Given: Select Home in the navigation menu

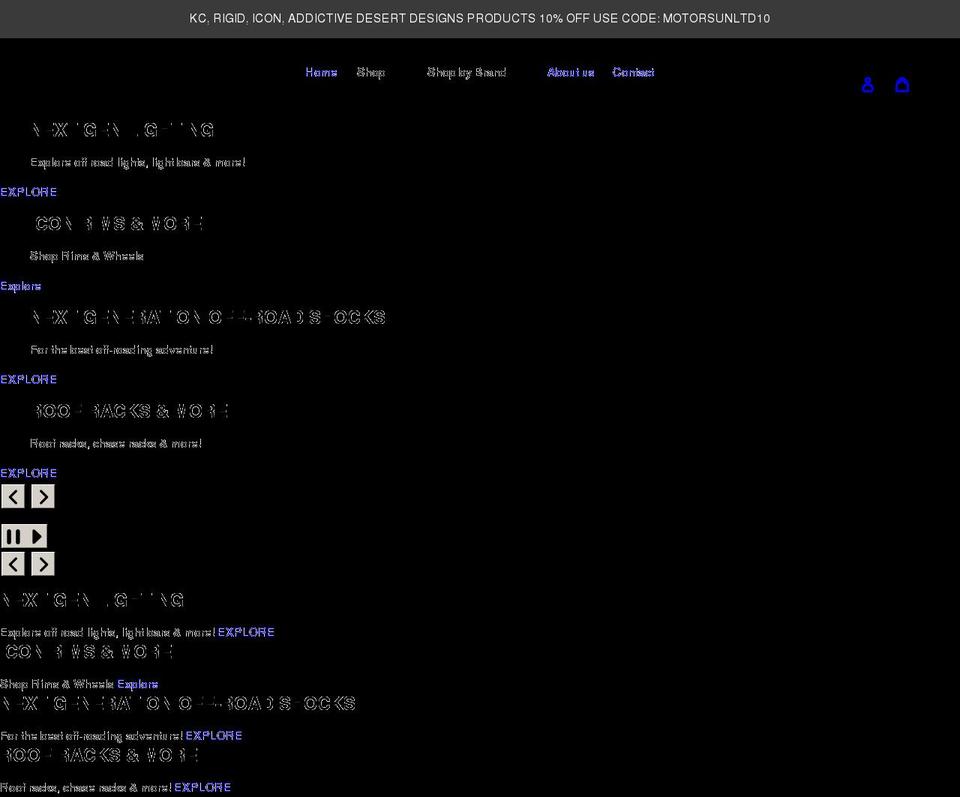Looking at the screenshot, I should [x=321, y=72].
